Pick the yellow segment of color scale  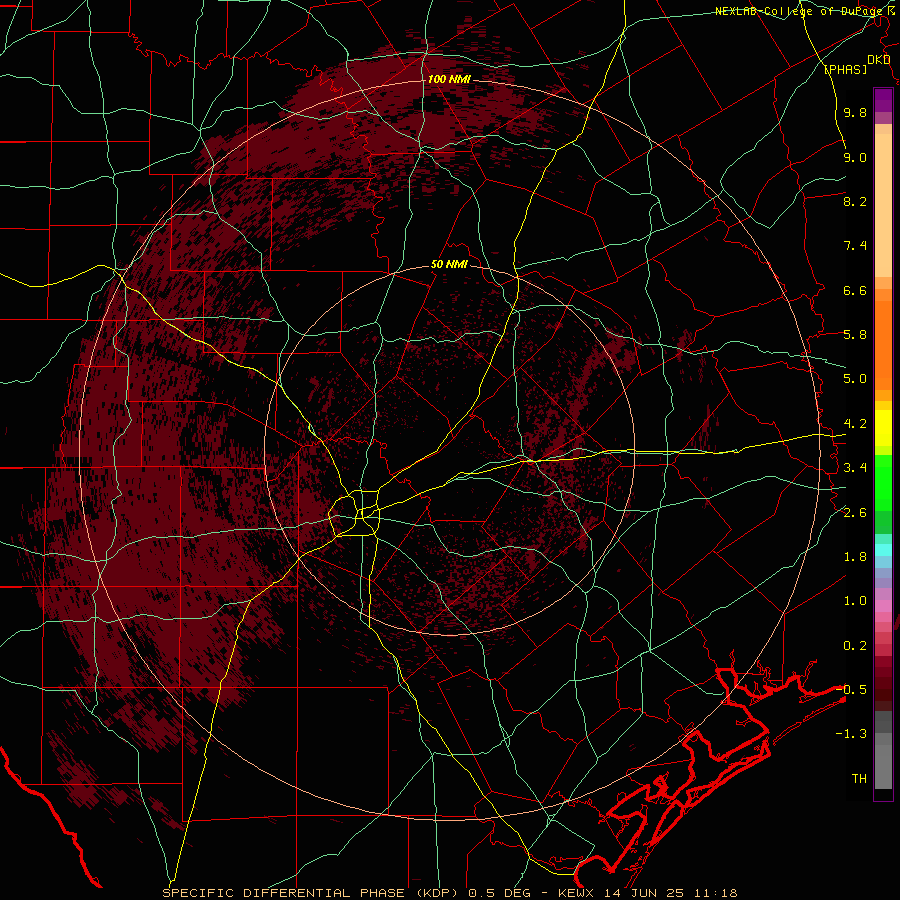click(883, 428)
